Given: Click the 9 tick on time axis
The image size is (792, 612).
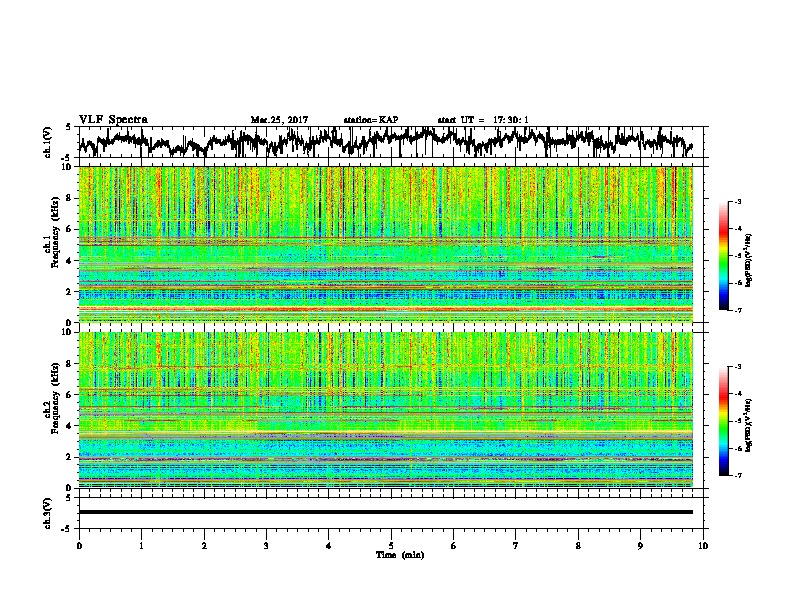Looking at the screenshot, I should [640, 546].
